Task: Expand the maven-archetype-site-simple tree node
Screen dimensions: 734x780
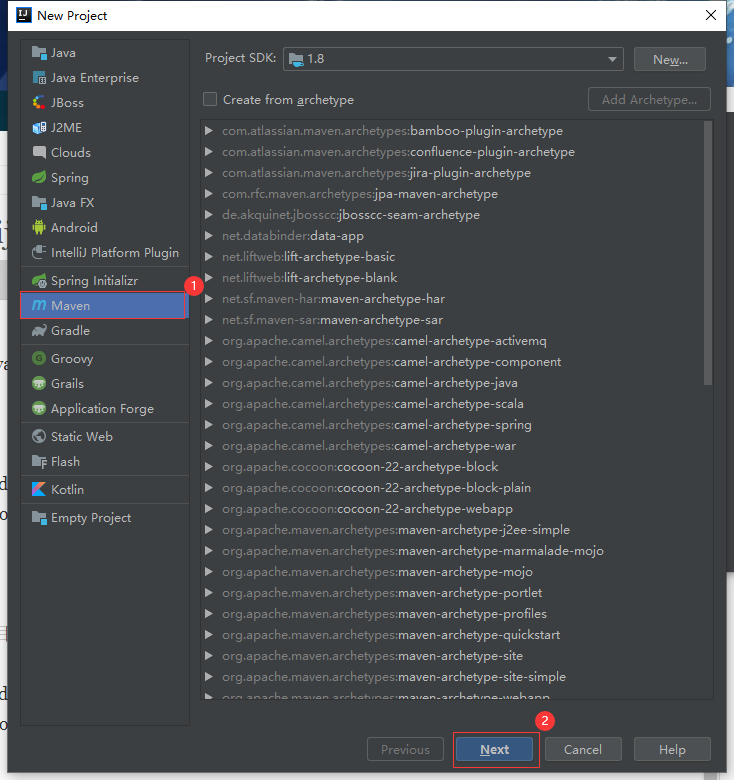Action: 208,677
